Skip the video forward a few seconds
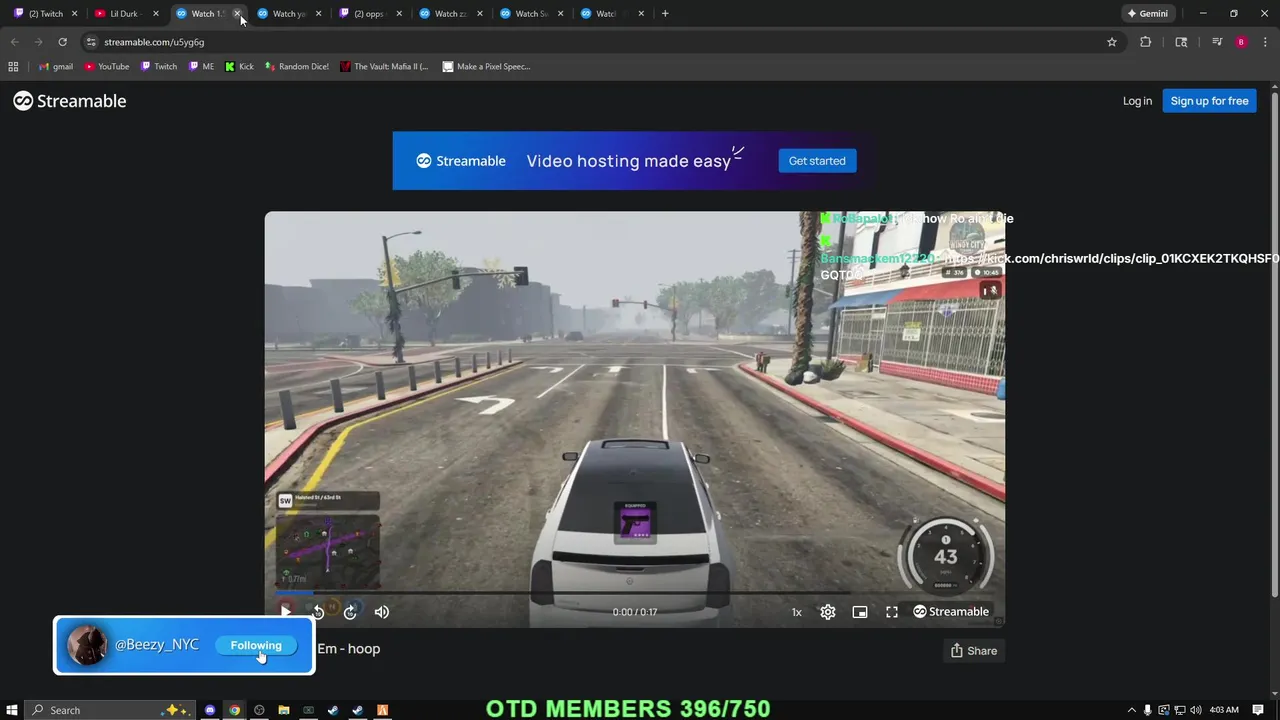The height and width of the screenshot is (720, 1280). coord(350,612)
